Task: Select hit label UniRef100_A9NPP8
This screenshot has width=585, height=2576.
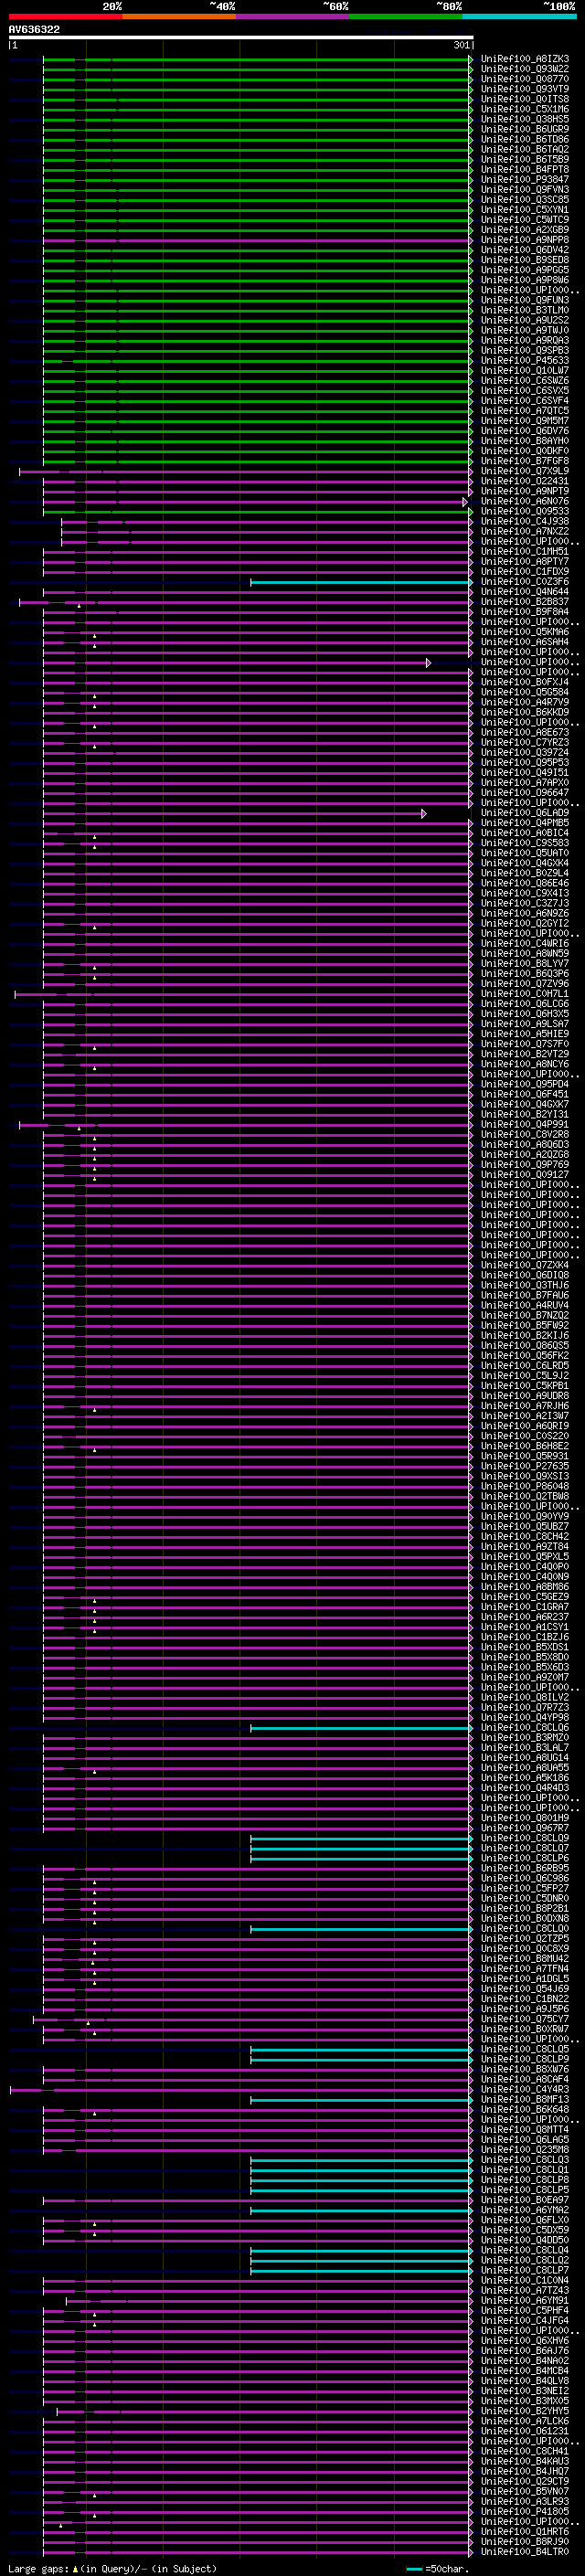Action: (525, 240)
